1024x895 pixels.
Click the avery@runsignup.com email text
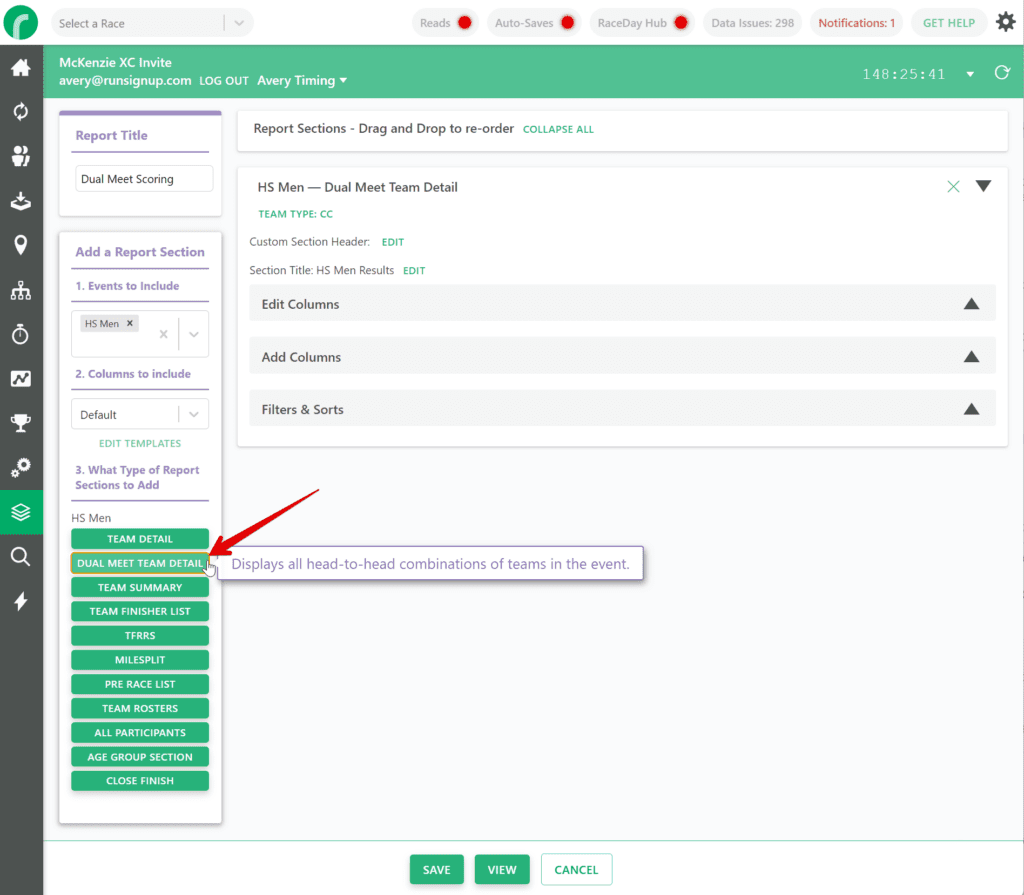(x=125, y=80)
